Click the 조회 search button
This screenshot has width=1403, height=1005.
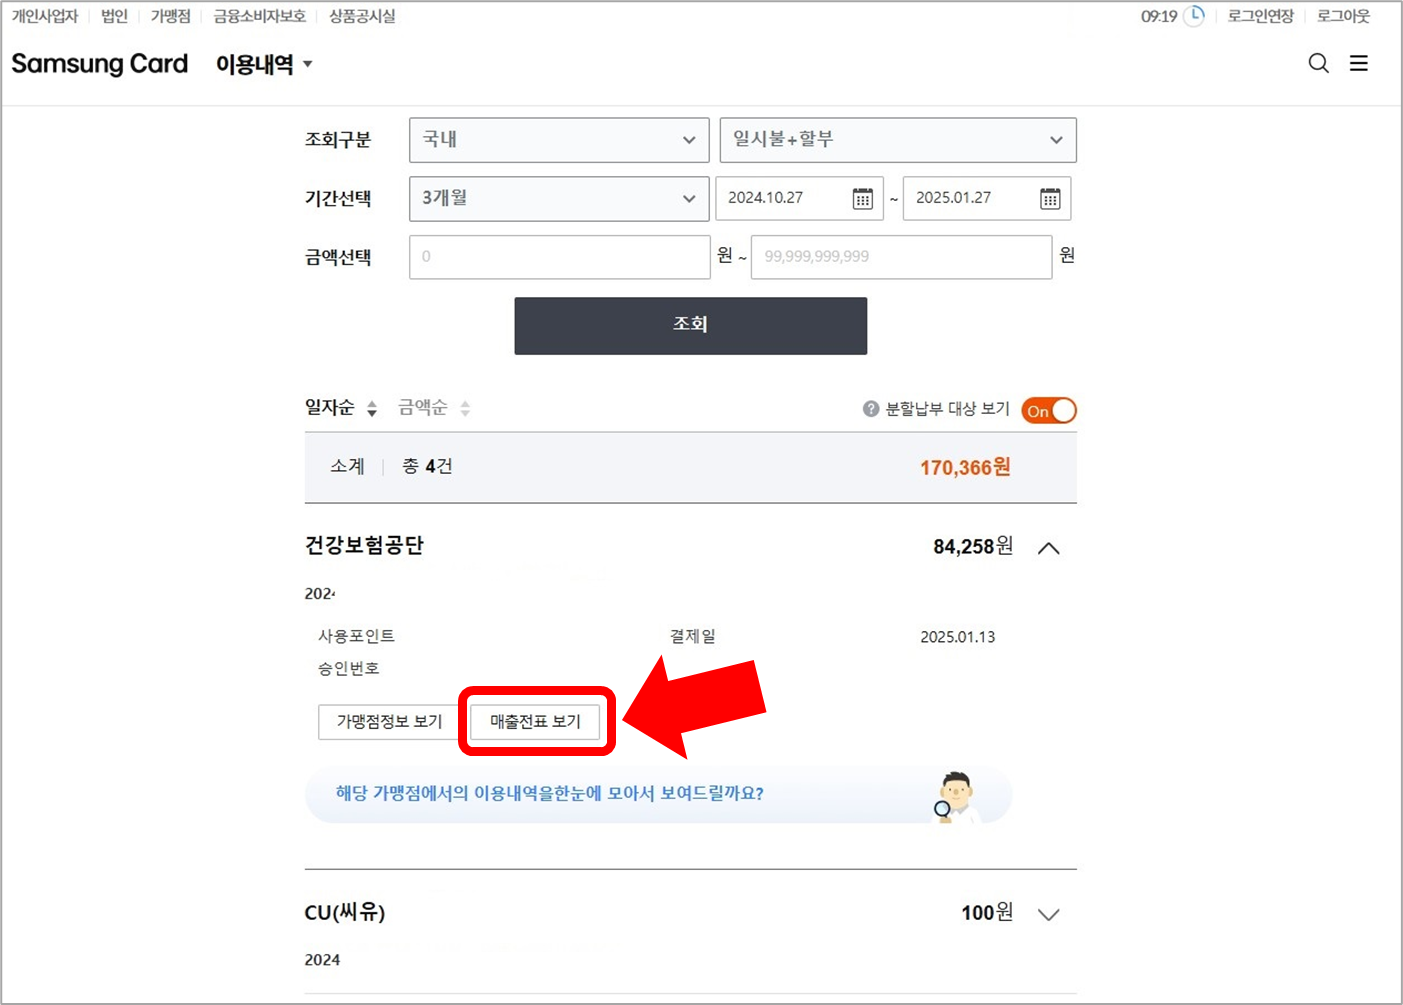(x=690, y=325)
